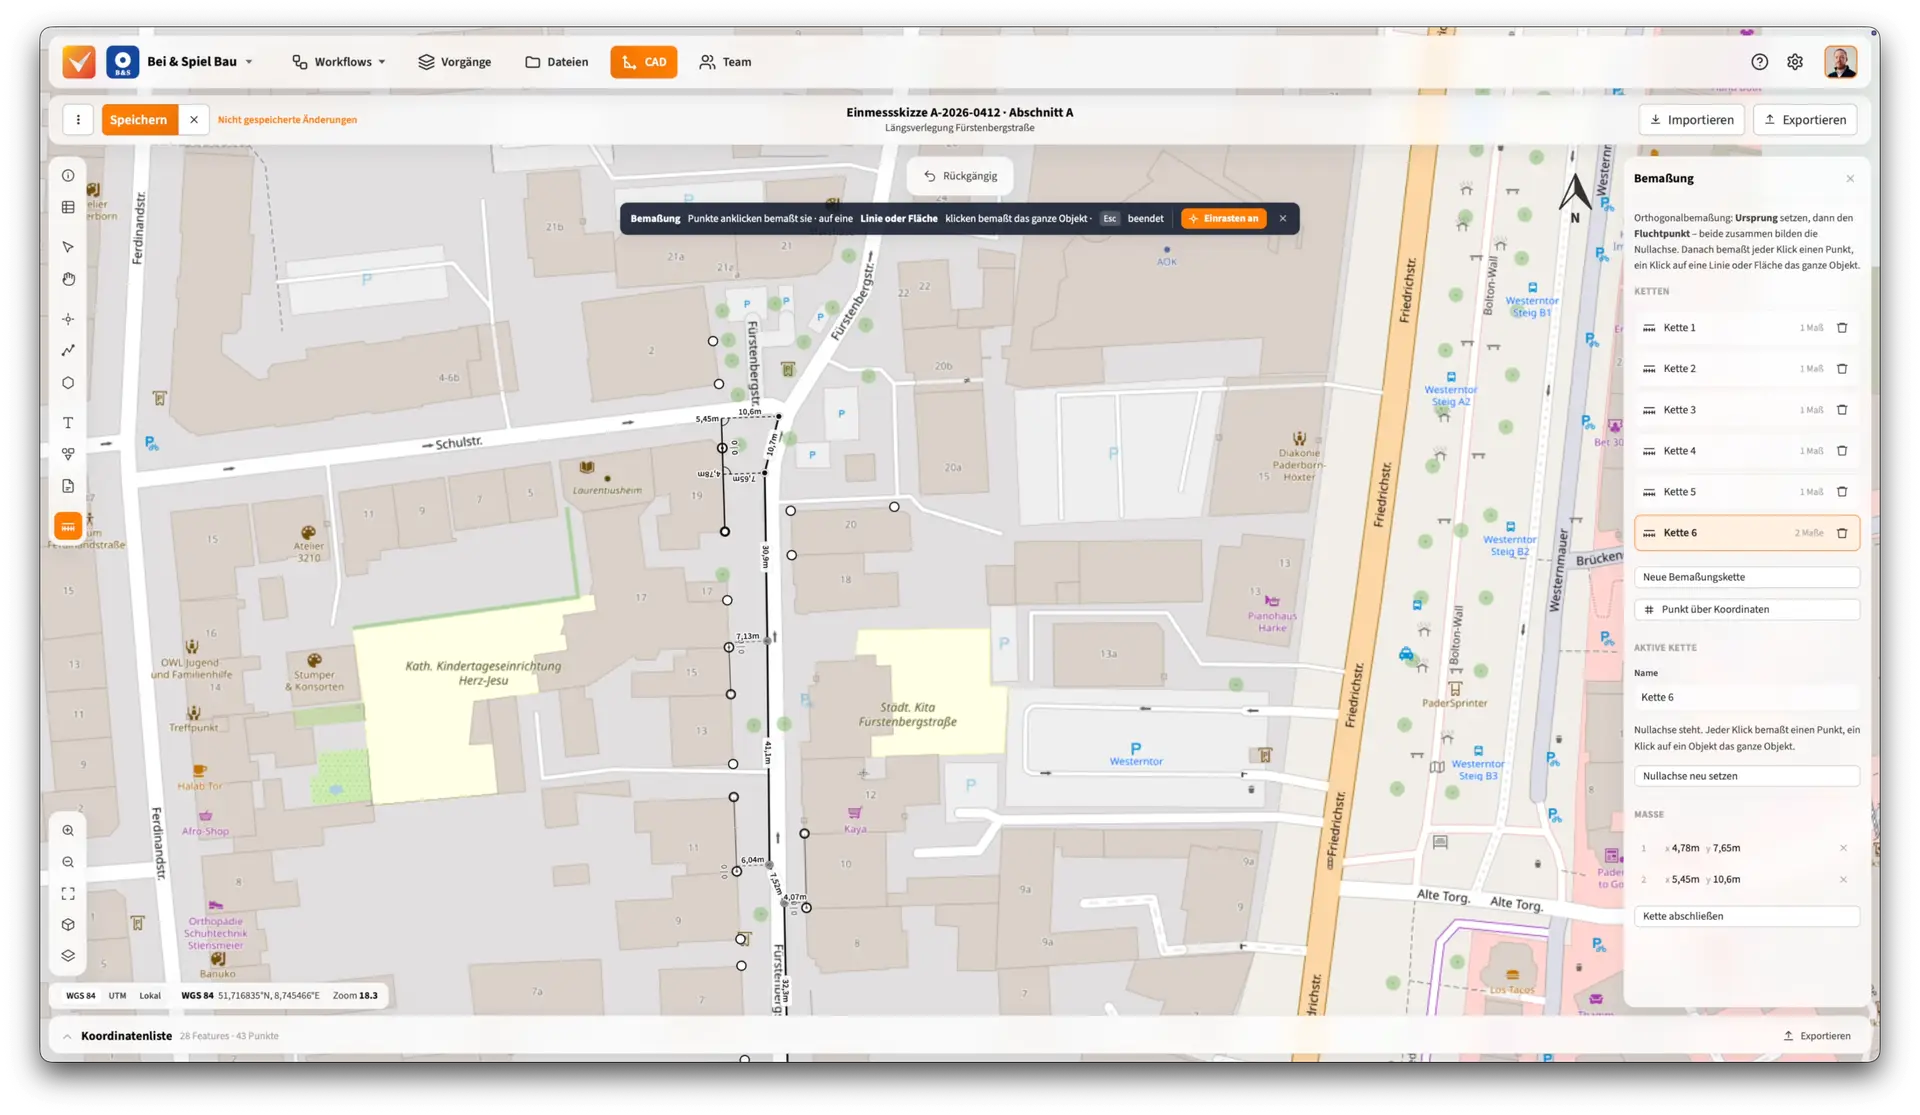1920x1115 pixels.
Task: Go to the Vorgänge tab
Action: [455, 62]
